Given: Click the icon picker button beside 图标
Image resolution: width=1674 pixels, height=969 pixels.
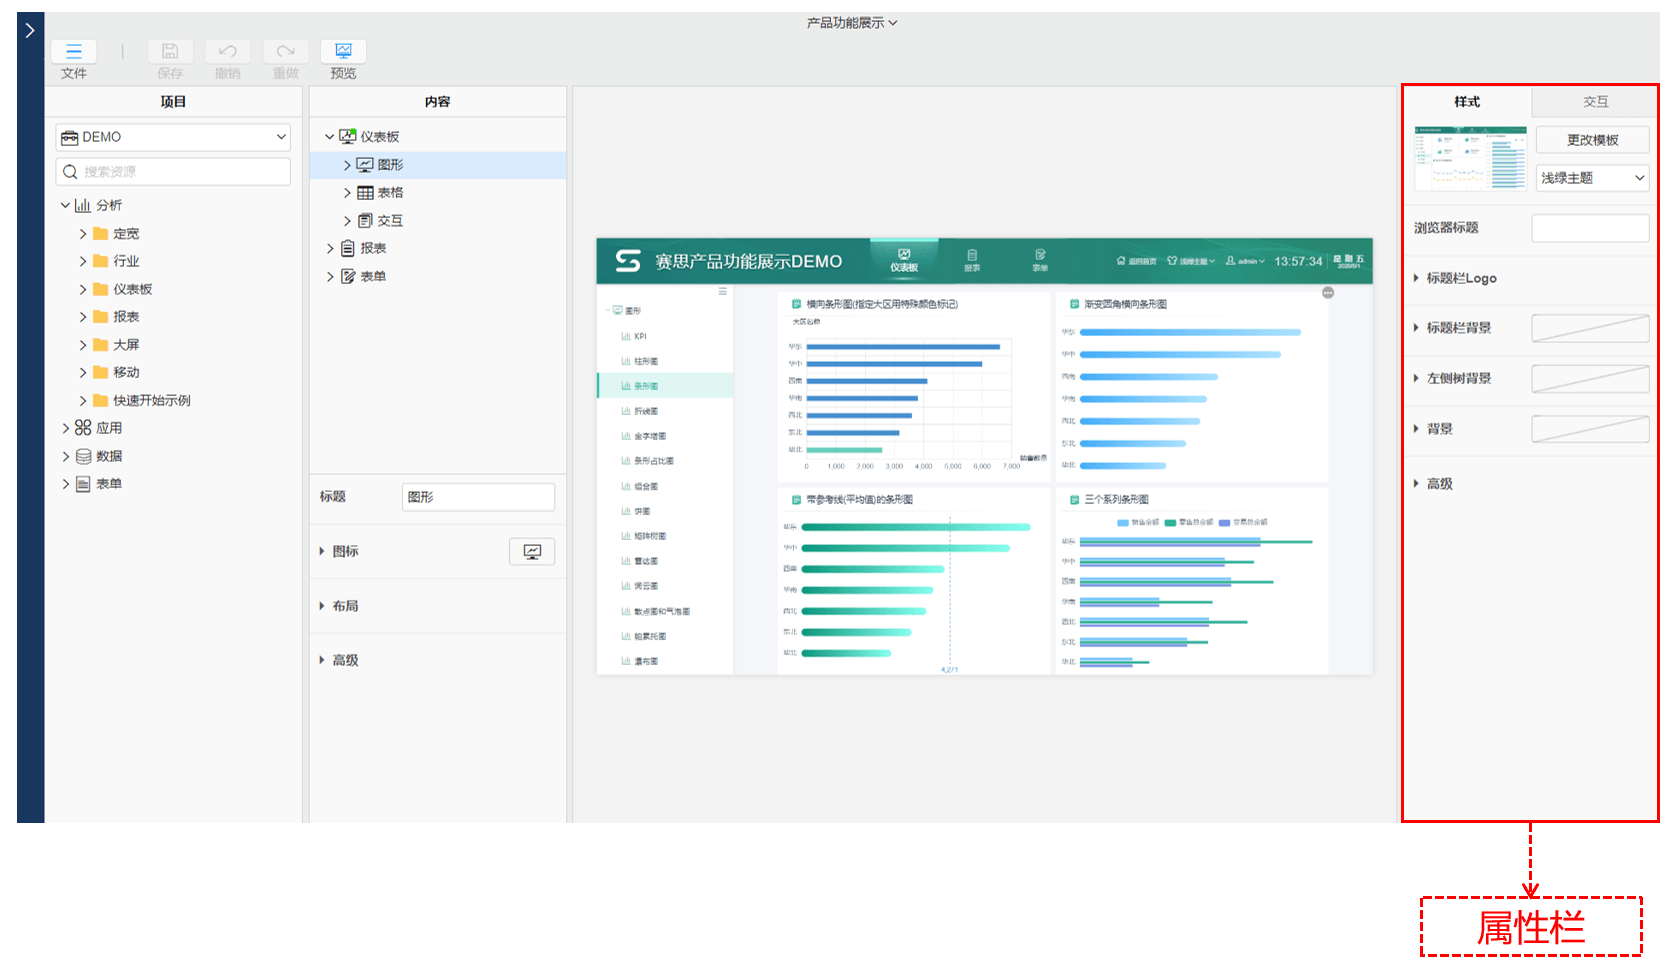Looking at the screenshot, I should [x=532, y=552].
